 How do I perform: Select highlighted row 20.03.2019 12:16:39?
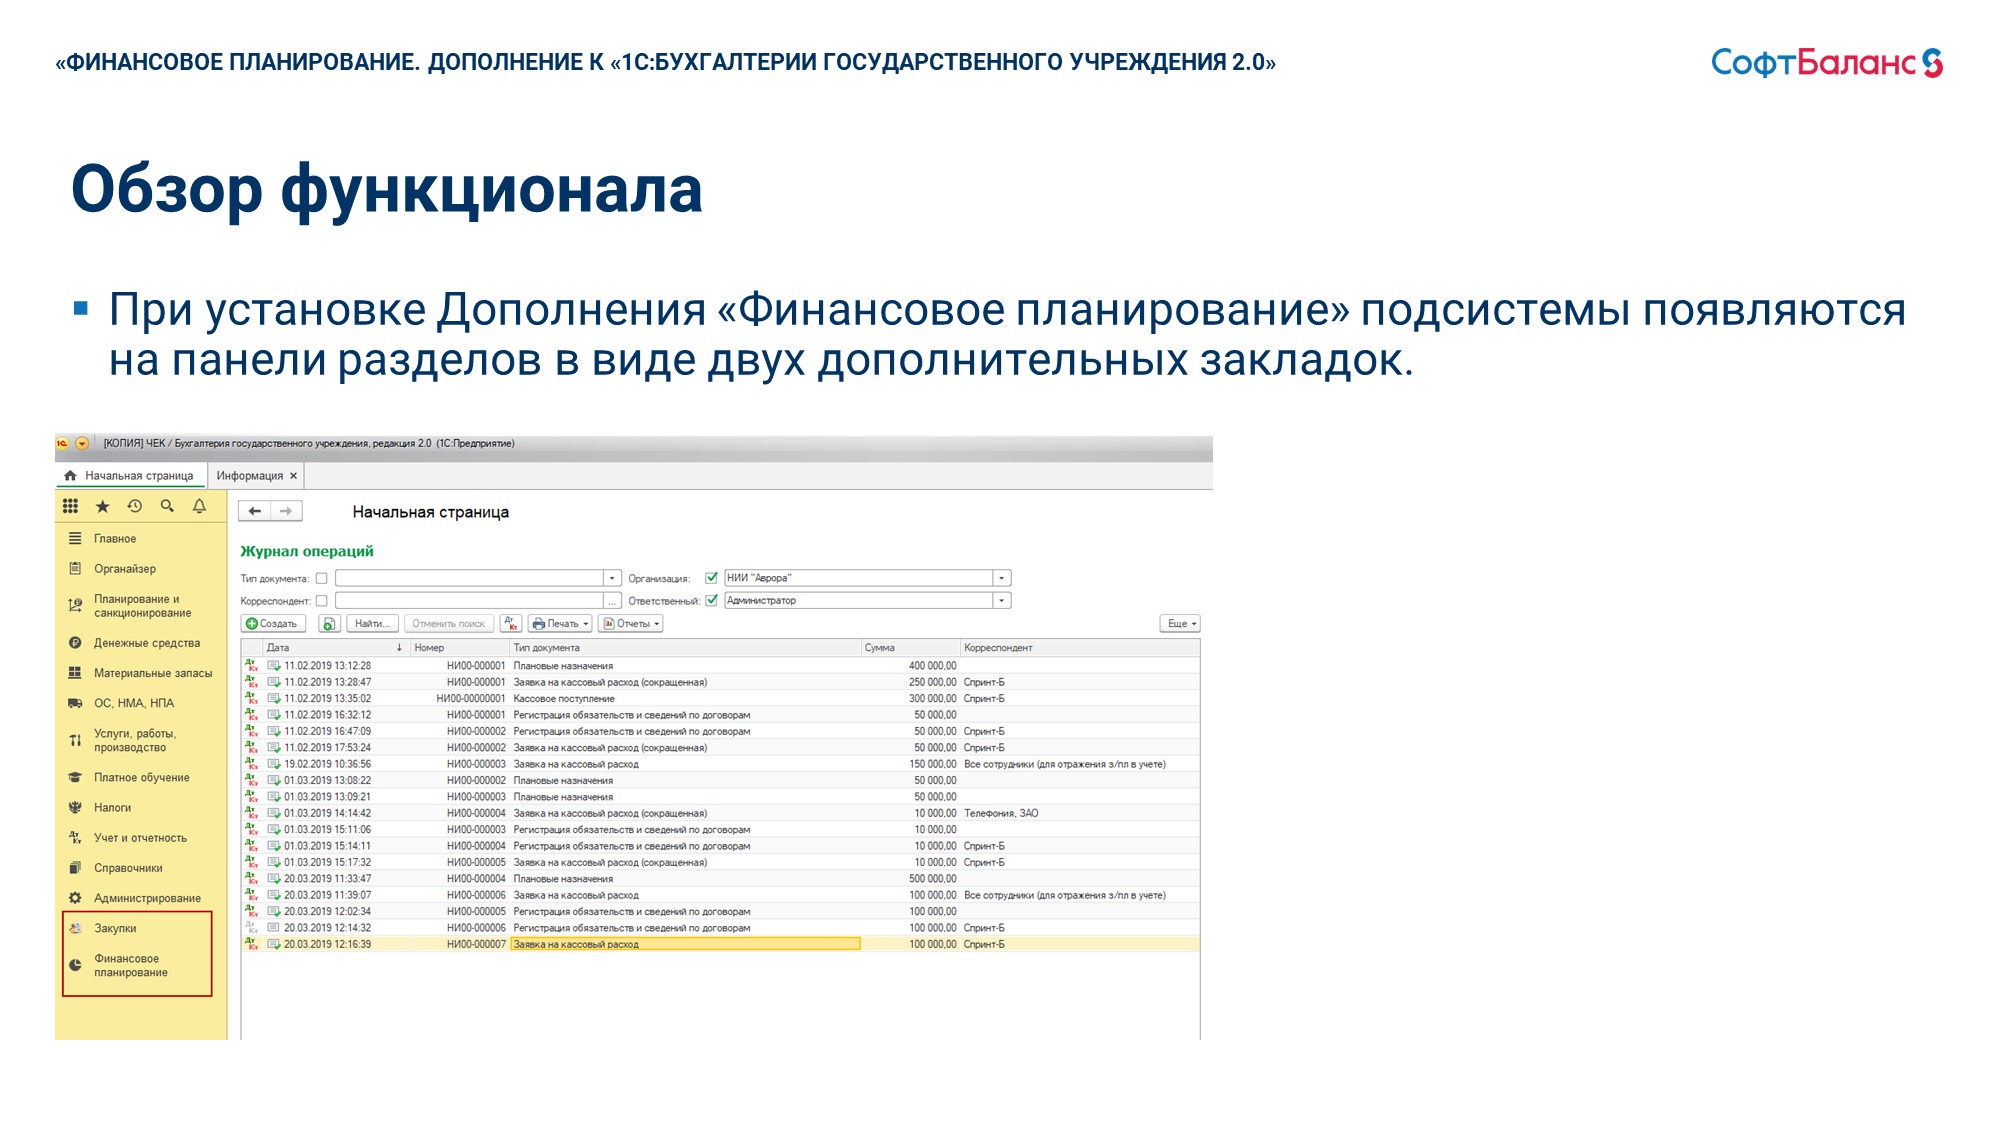click(720, 944)
